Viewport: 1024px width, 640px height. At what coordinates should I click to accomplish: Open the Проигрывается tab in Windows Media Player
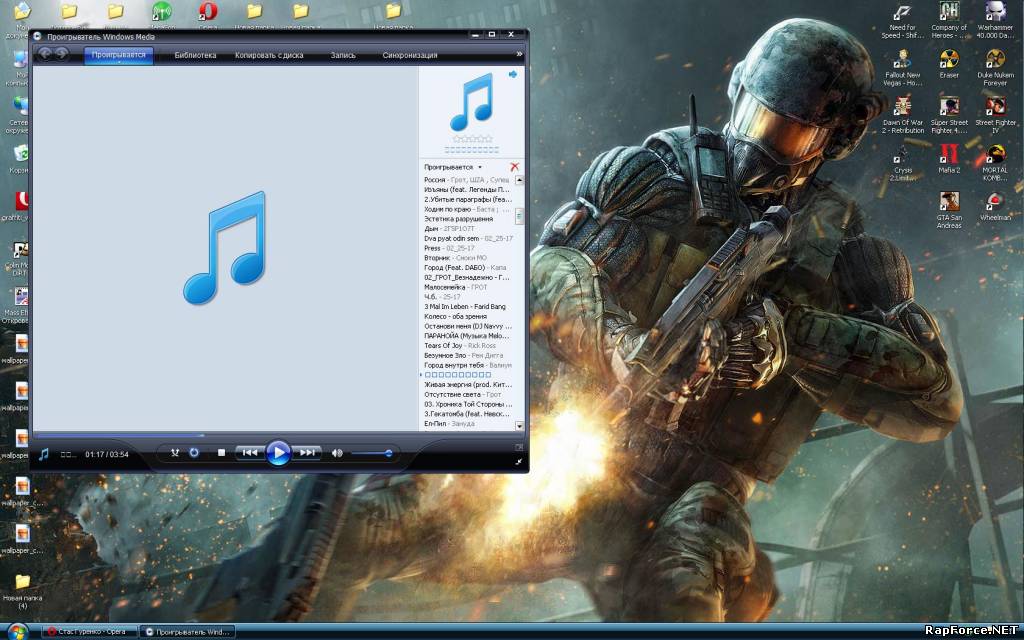[x=119, y=55]
